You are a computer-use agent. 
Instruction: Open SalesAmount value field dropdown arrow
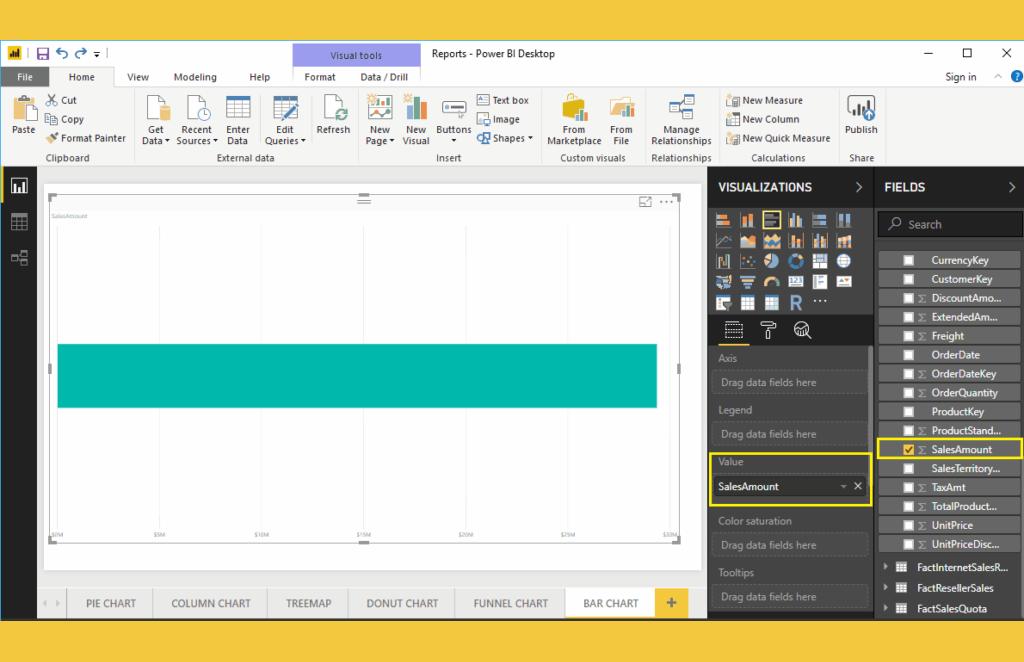coord(843,486)
